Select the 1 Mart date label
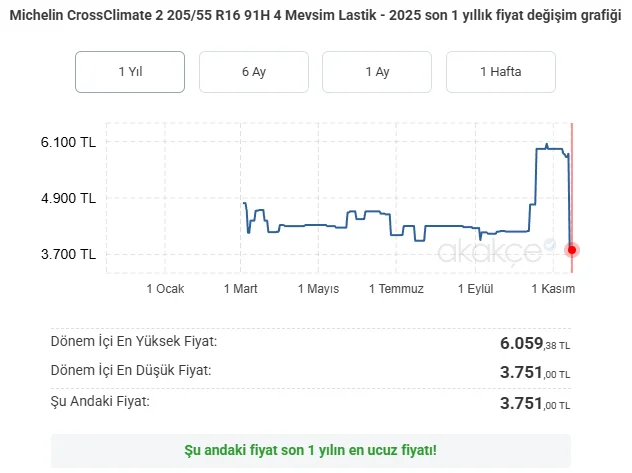This screenshot has height=473, width=632. (240, 289)
